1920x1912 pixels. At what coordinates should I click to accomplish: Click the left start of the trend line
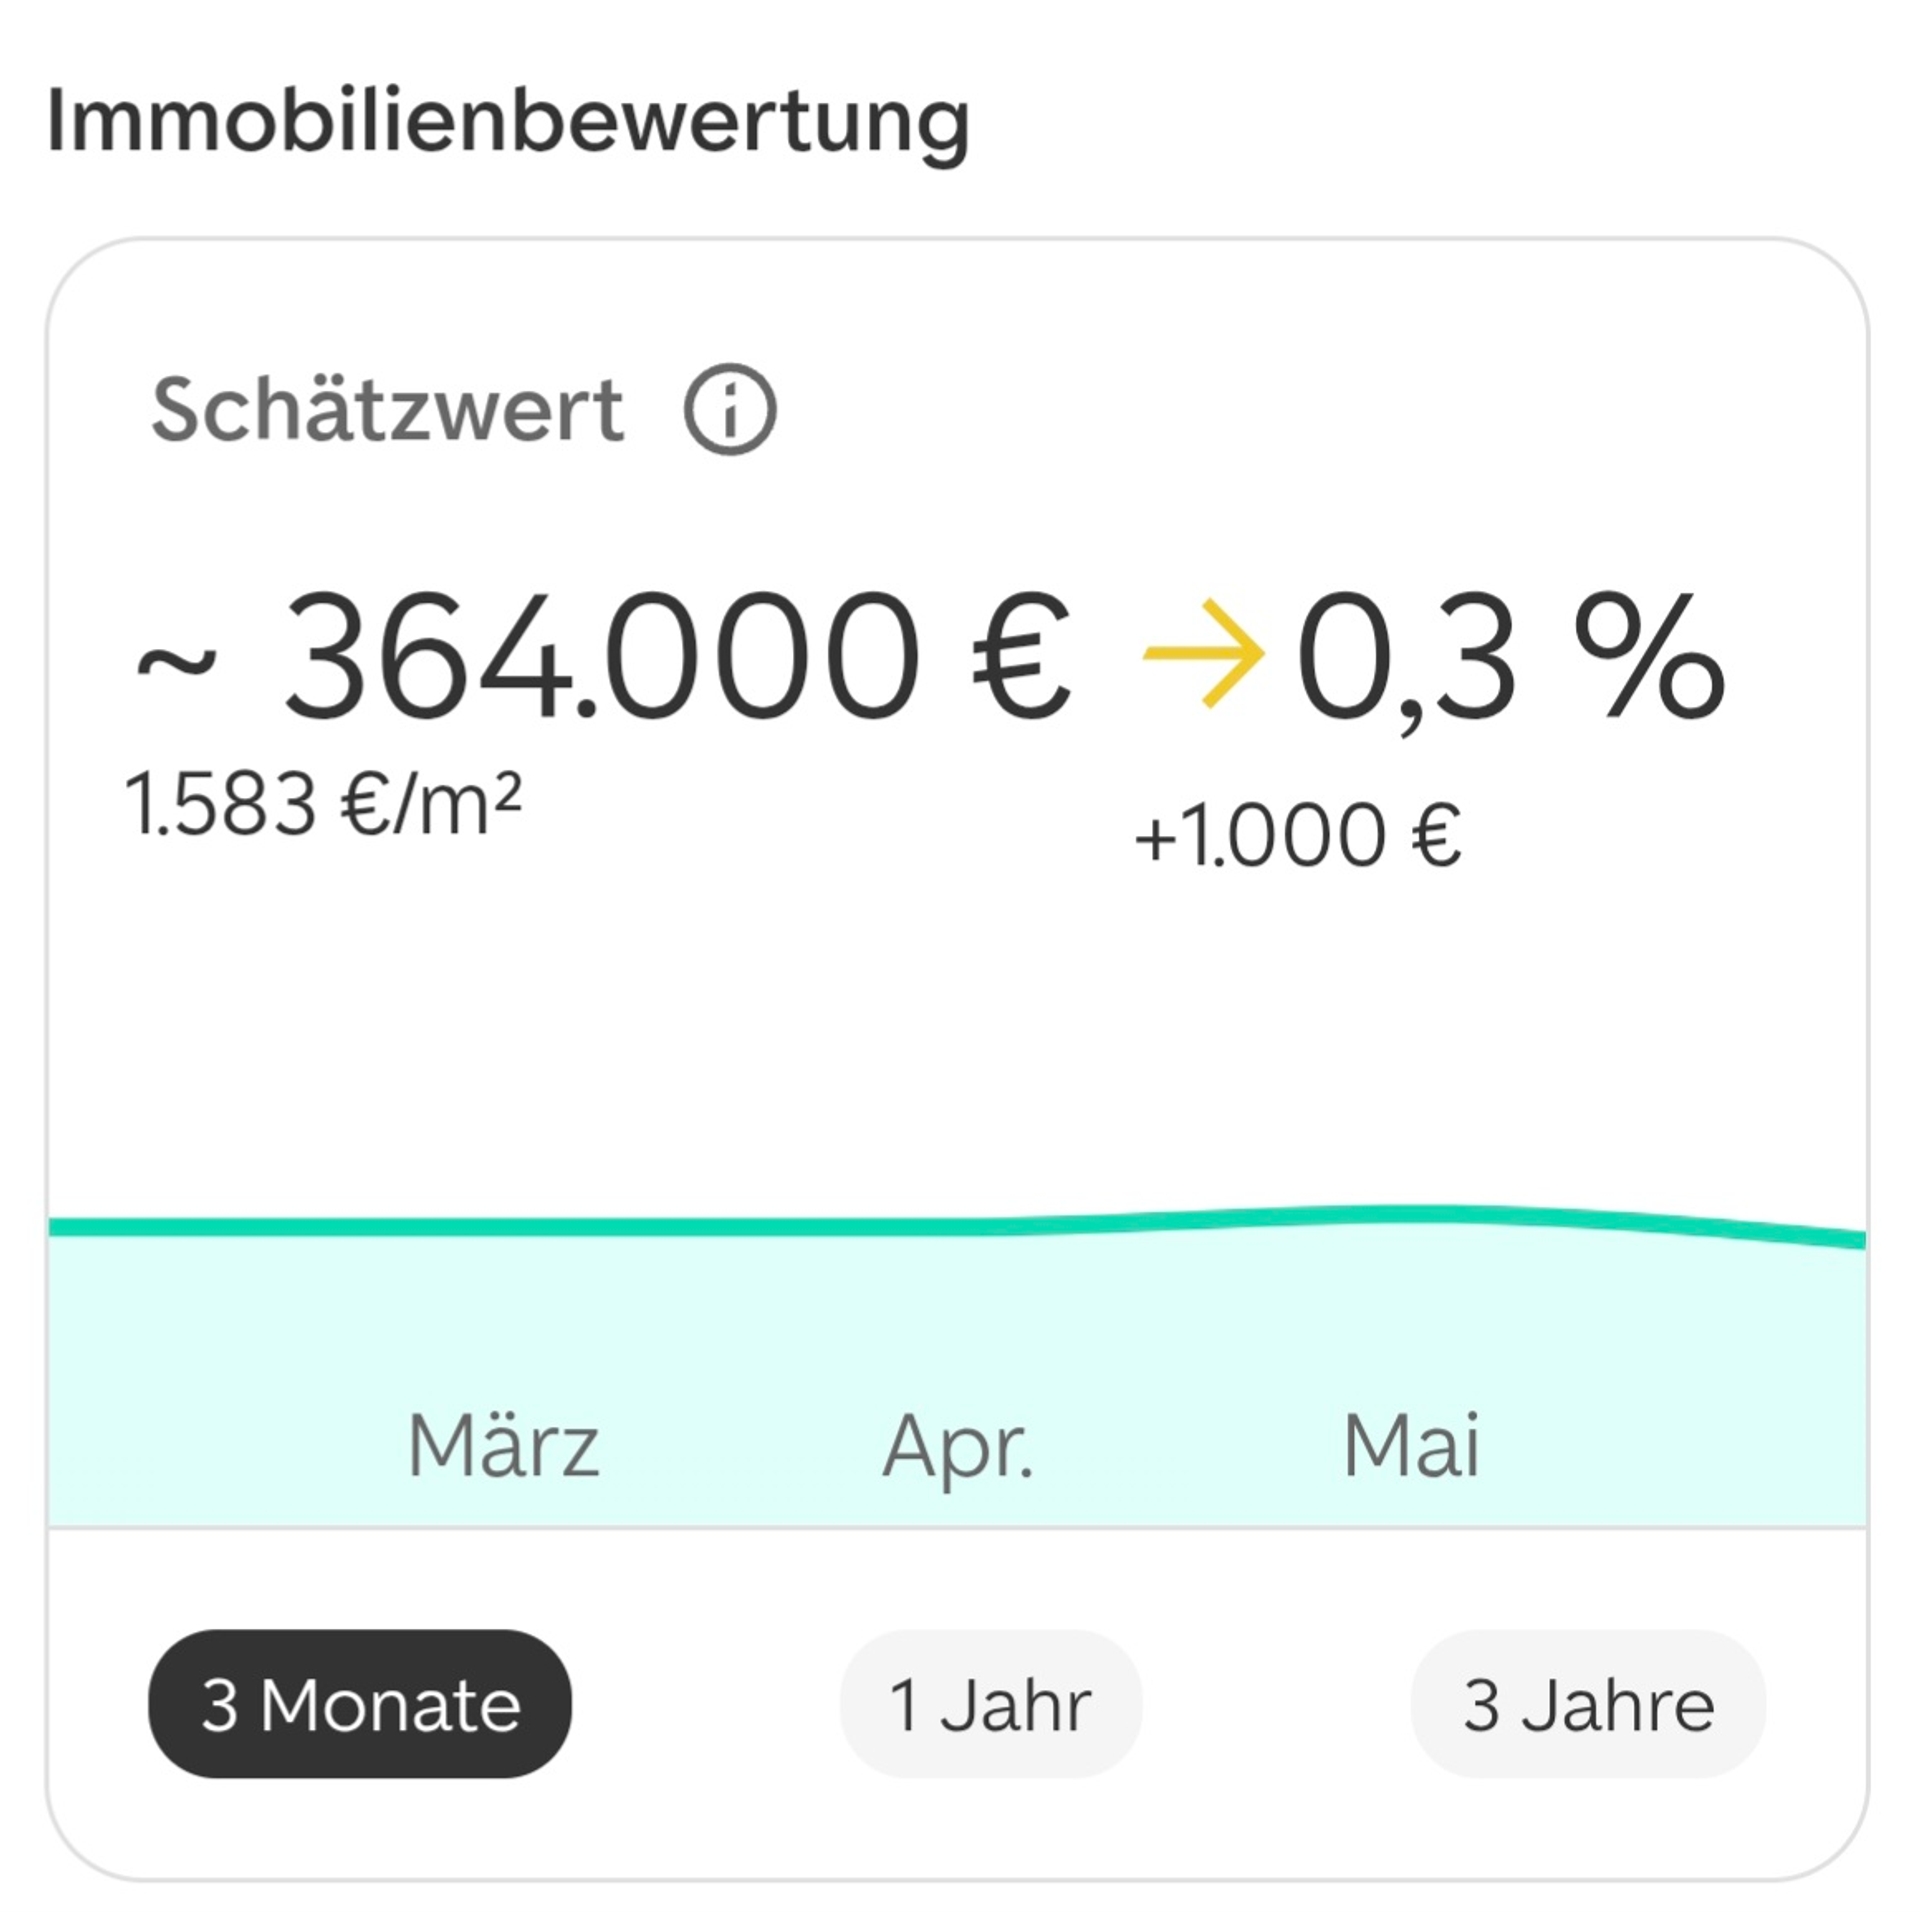65,1227
